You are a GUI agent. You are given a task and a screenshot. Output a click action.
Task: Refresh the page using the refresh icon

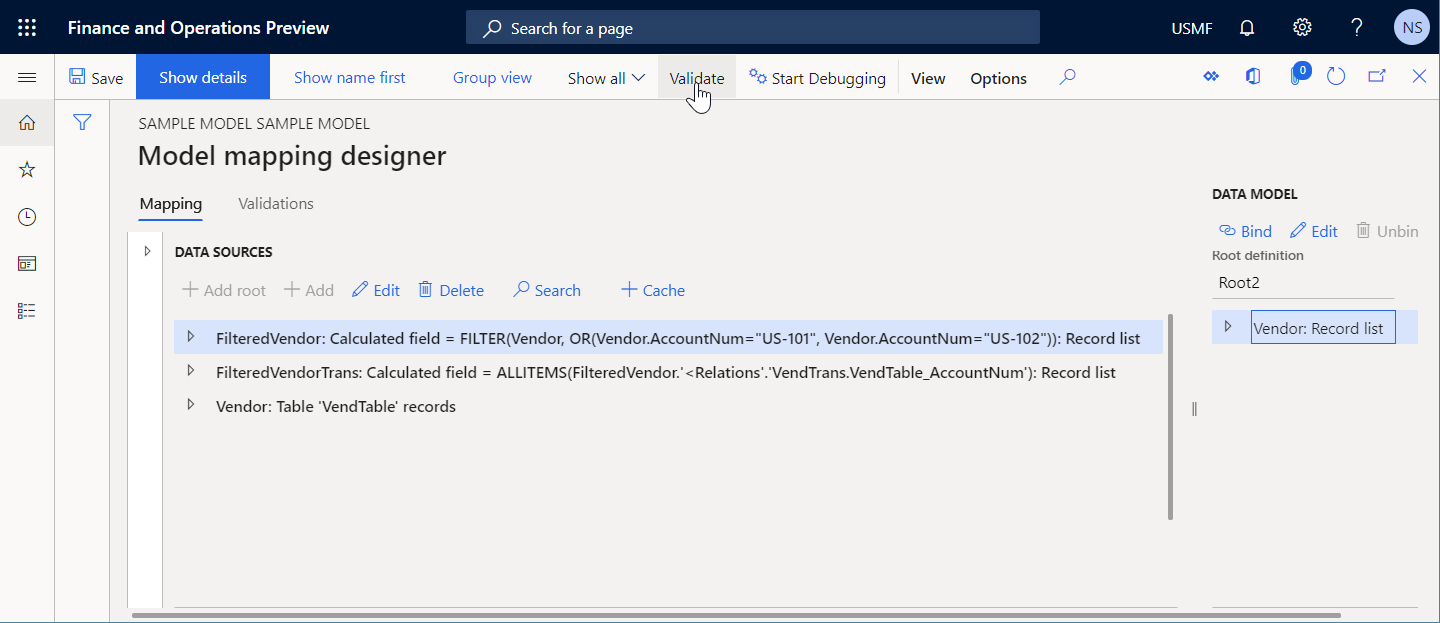[x=1336, y=76]
